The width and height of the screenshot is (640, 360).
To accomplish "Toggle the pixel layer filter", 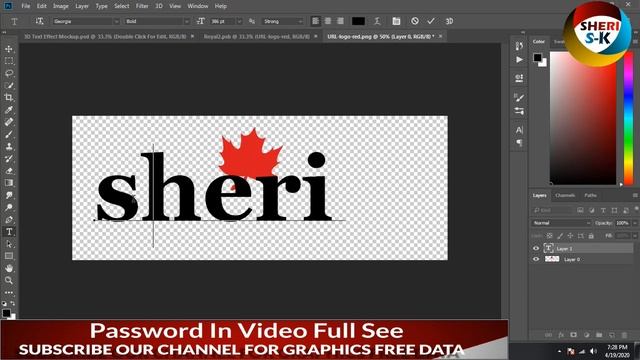I will [x=580, y=210].
